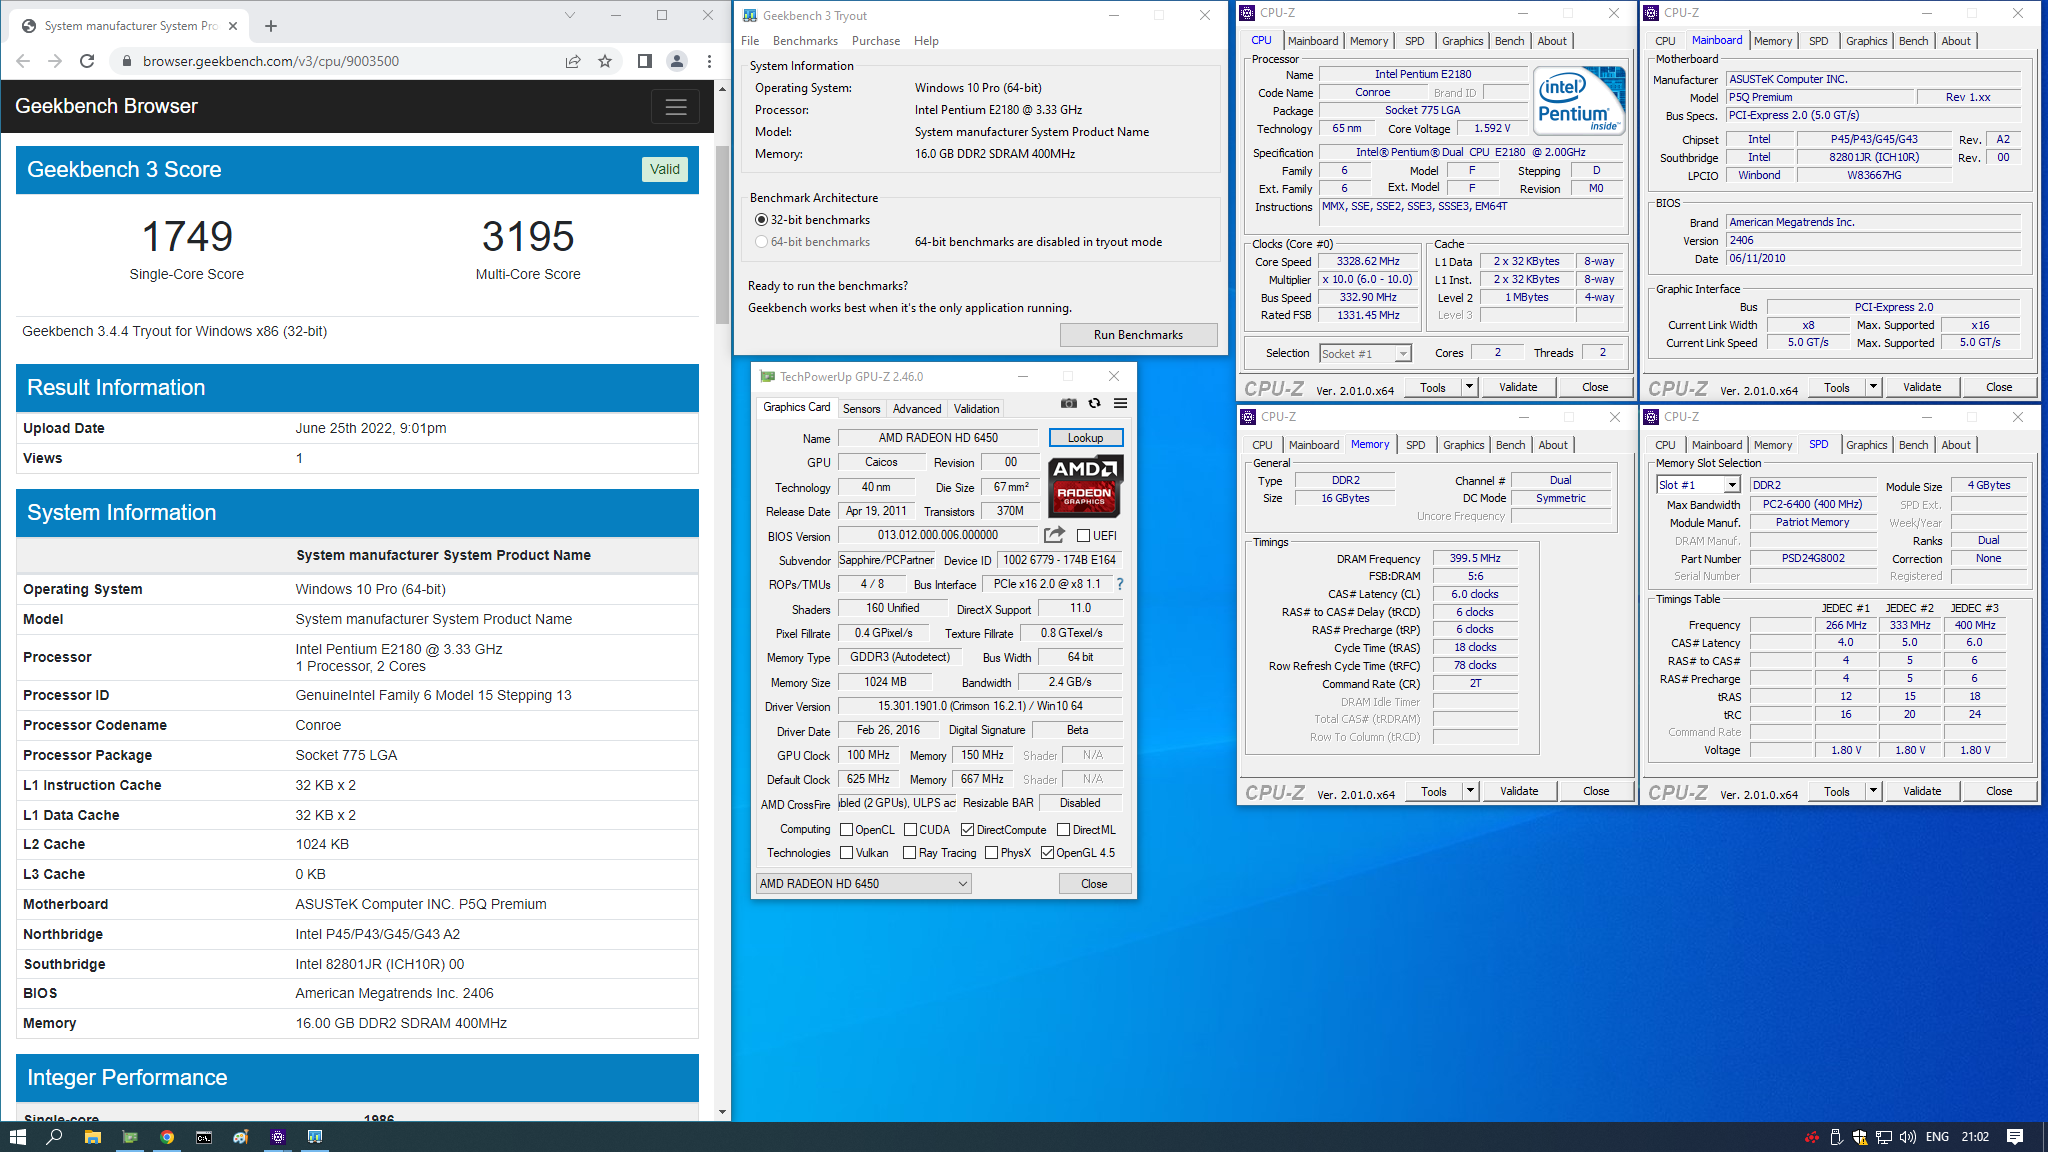Screen dimensions: 2048x1152
Task: Open the AMD RADEON HD 6450 GPU dropdown
Action: click(x=863, y=884)
